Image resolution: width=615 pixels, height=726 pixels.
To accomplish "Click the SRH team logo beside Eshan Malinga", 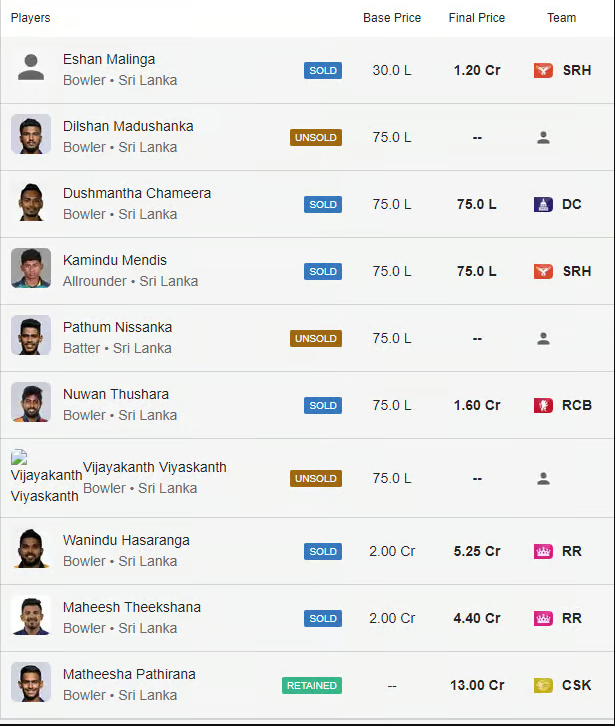I will [x=543, y=70].
